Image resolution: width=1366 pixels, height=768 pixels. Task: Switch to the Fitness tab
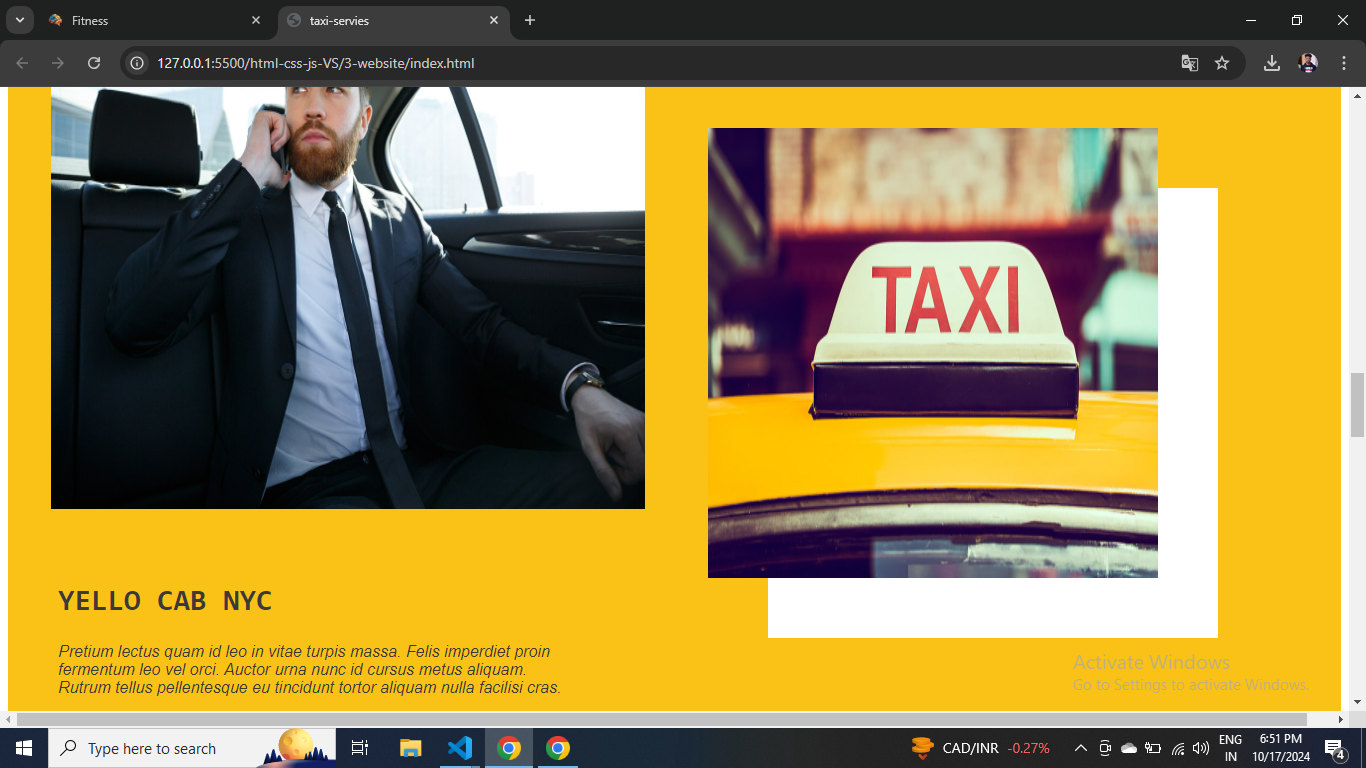[x=155, y=20]
